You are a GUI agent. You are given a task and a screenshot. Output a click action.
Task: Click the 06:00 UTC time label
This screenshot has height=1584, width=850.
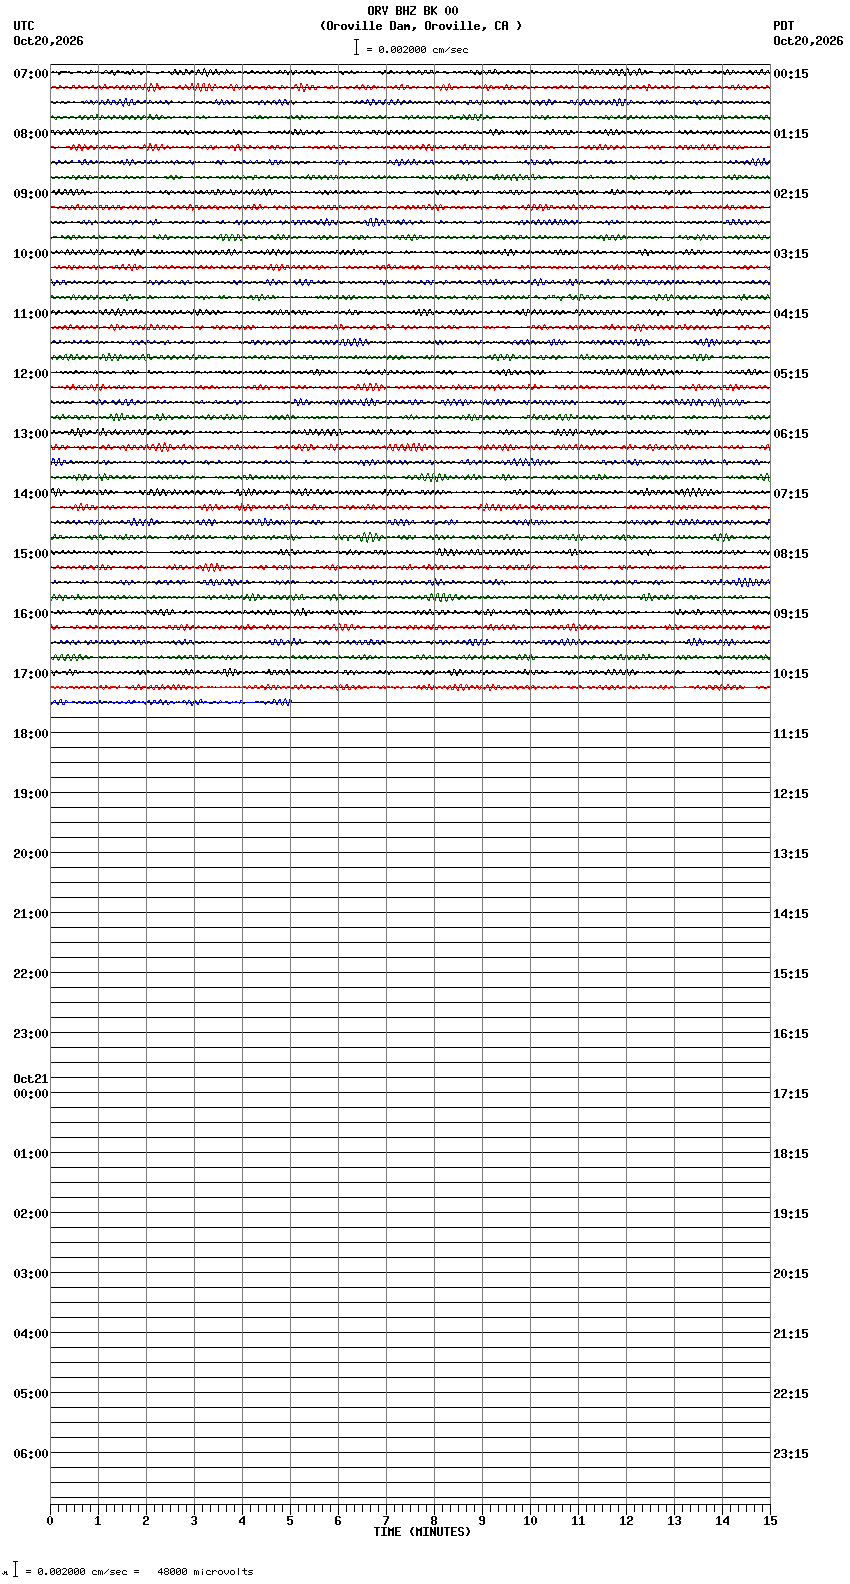31,1454
